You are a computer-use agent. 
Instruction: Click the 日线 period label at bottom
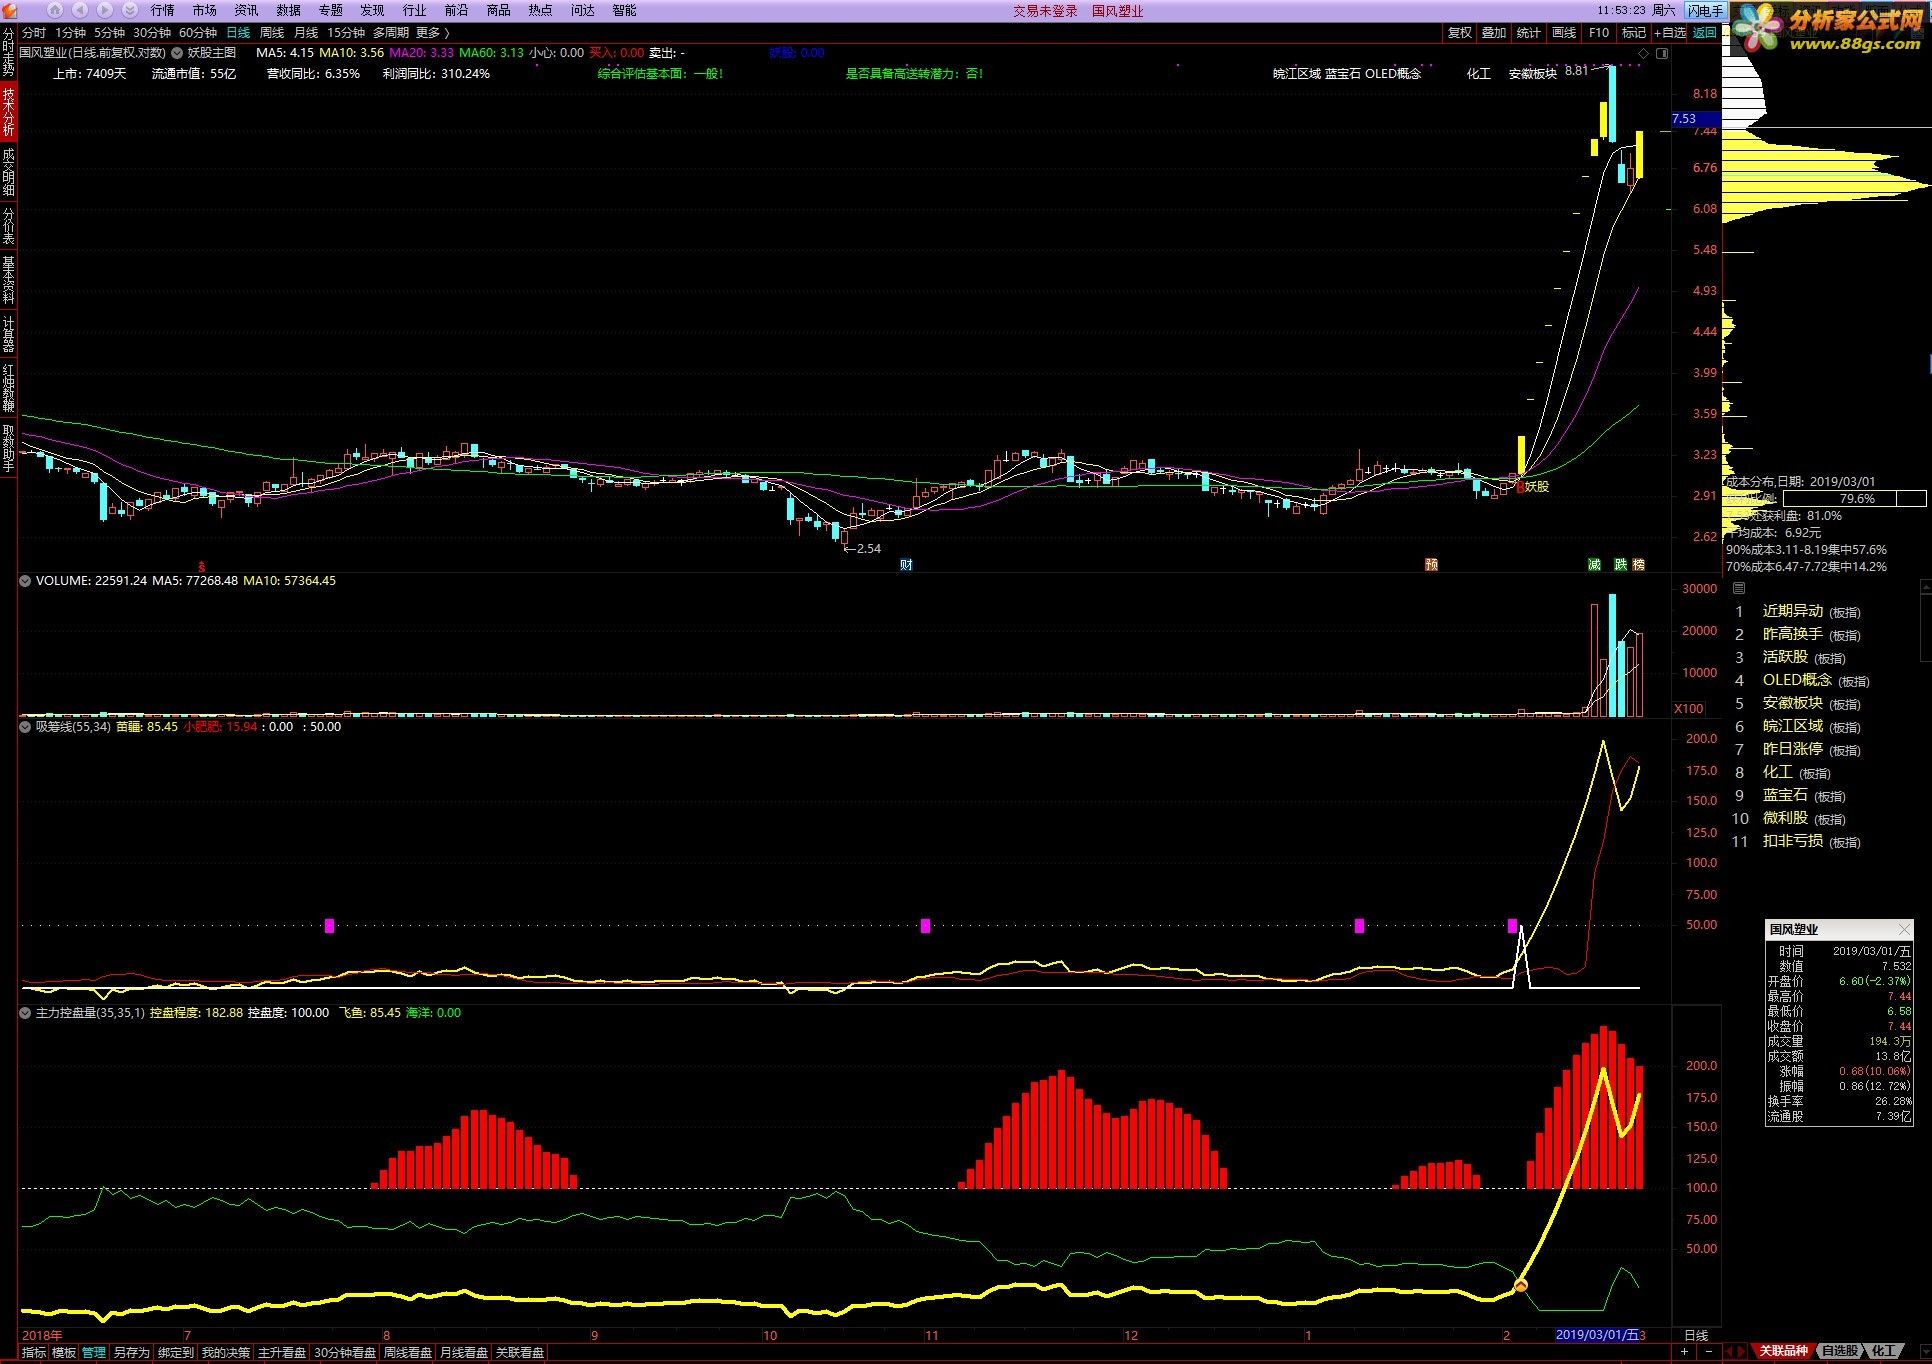pyautogui.click(x=1697, y=1335)
